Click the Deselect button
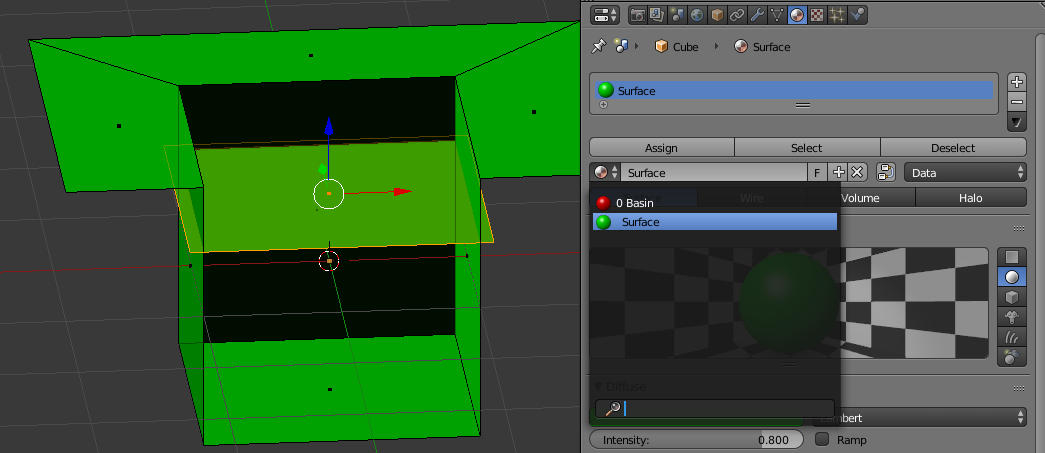This screenshot has width=1045, height=453. [953, 148]
